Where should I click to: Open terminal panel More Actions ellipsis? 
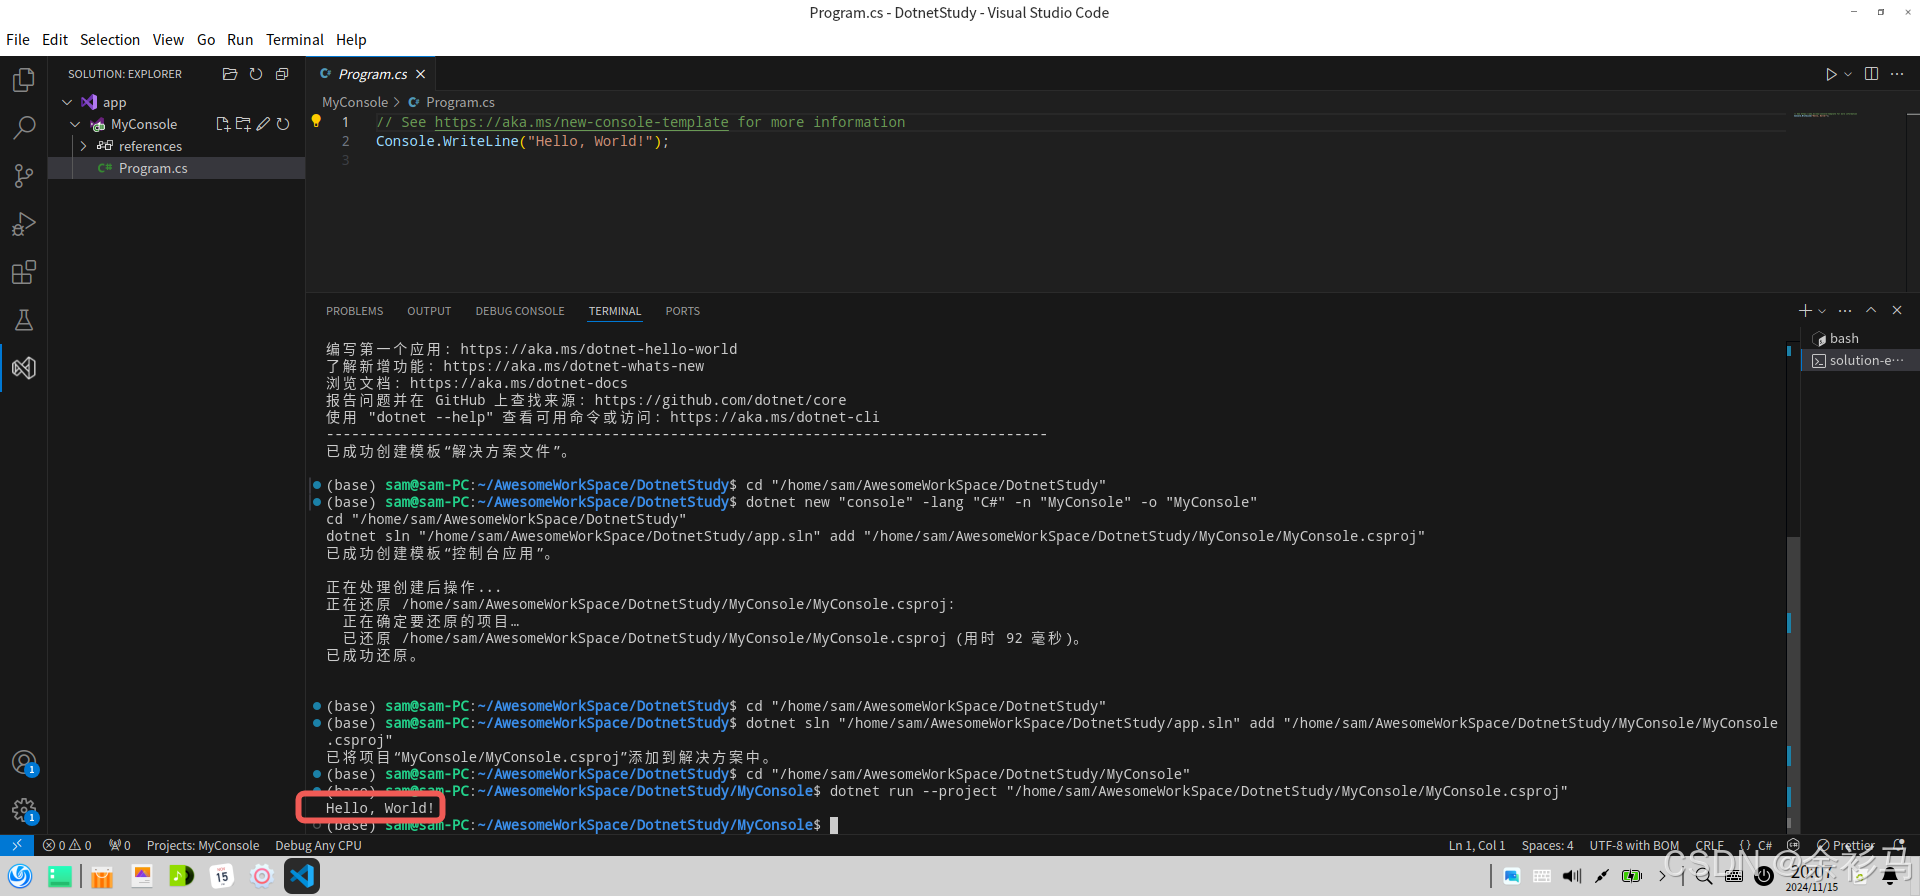click(1845, 311)
